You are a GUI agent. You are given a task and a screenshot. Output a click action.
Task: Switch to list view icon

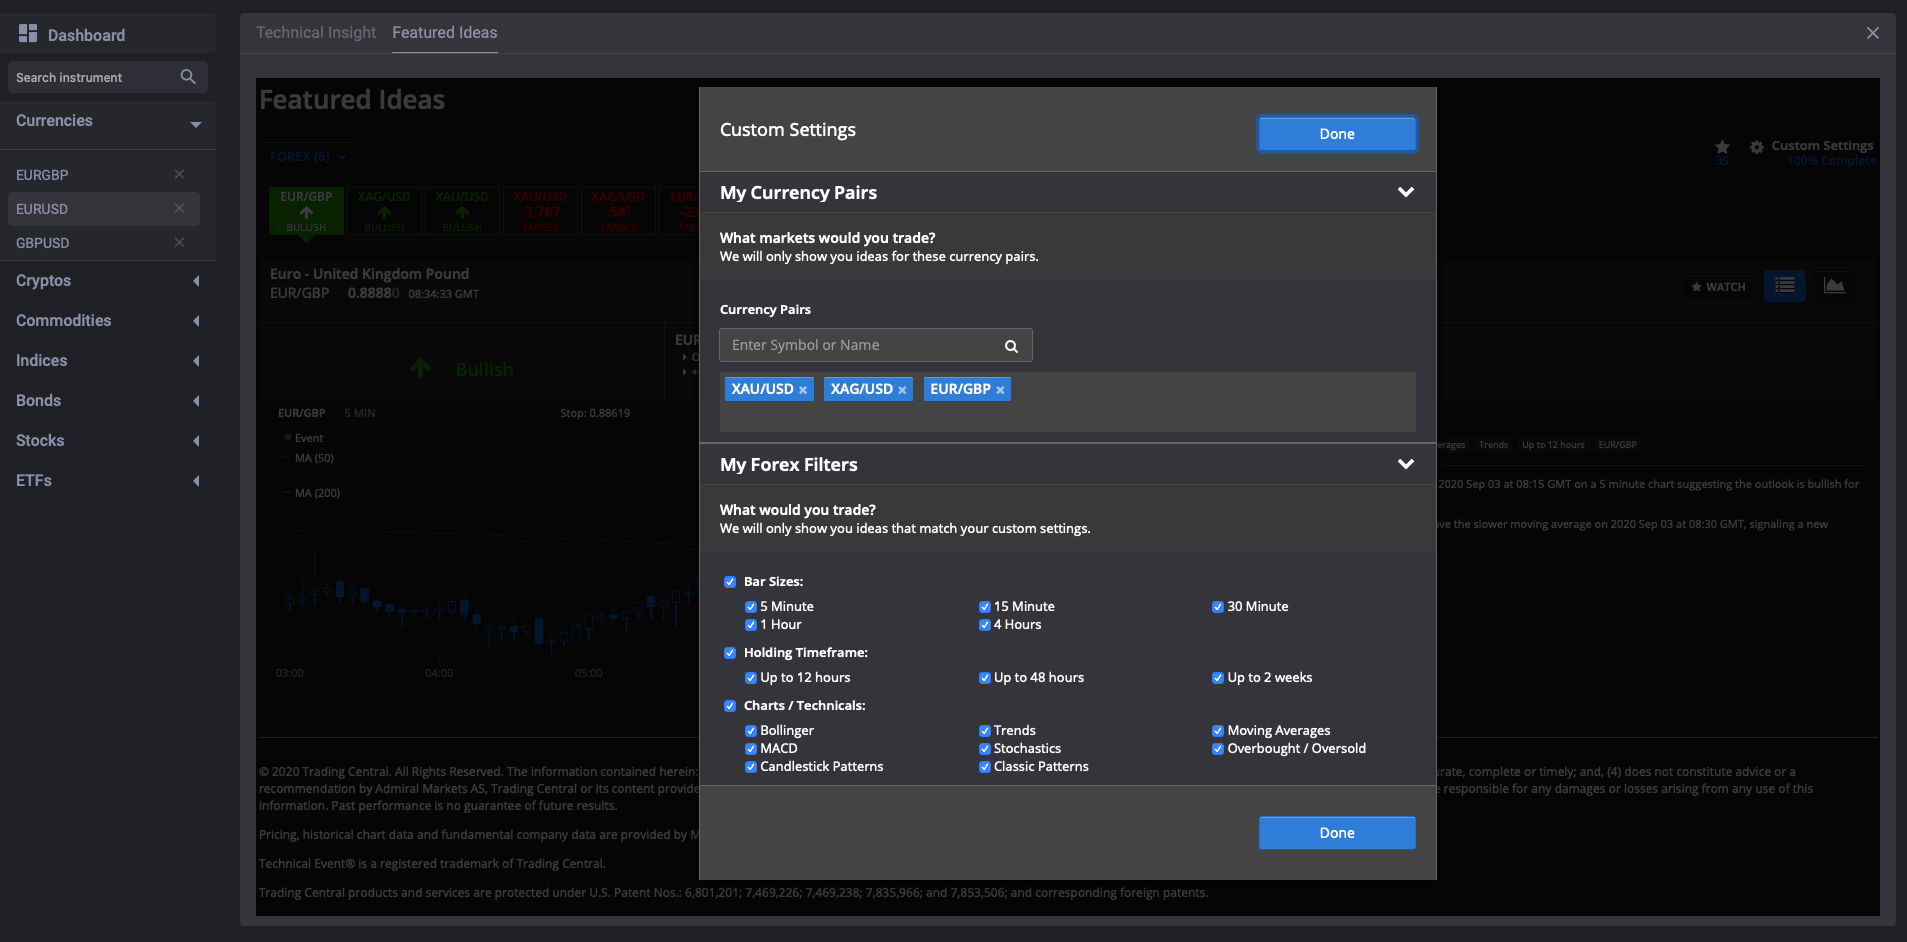pos(1785,286)
